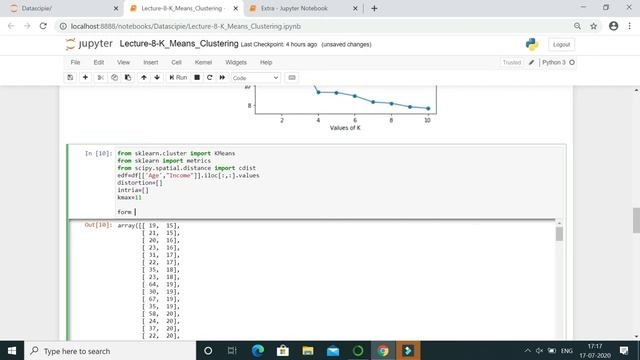The image size is (640, 360).
Task: Open the Help menu
Action: coord(266,62)
